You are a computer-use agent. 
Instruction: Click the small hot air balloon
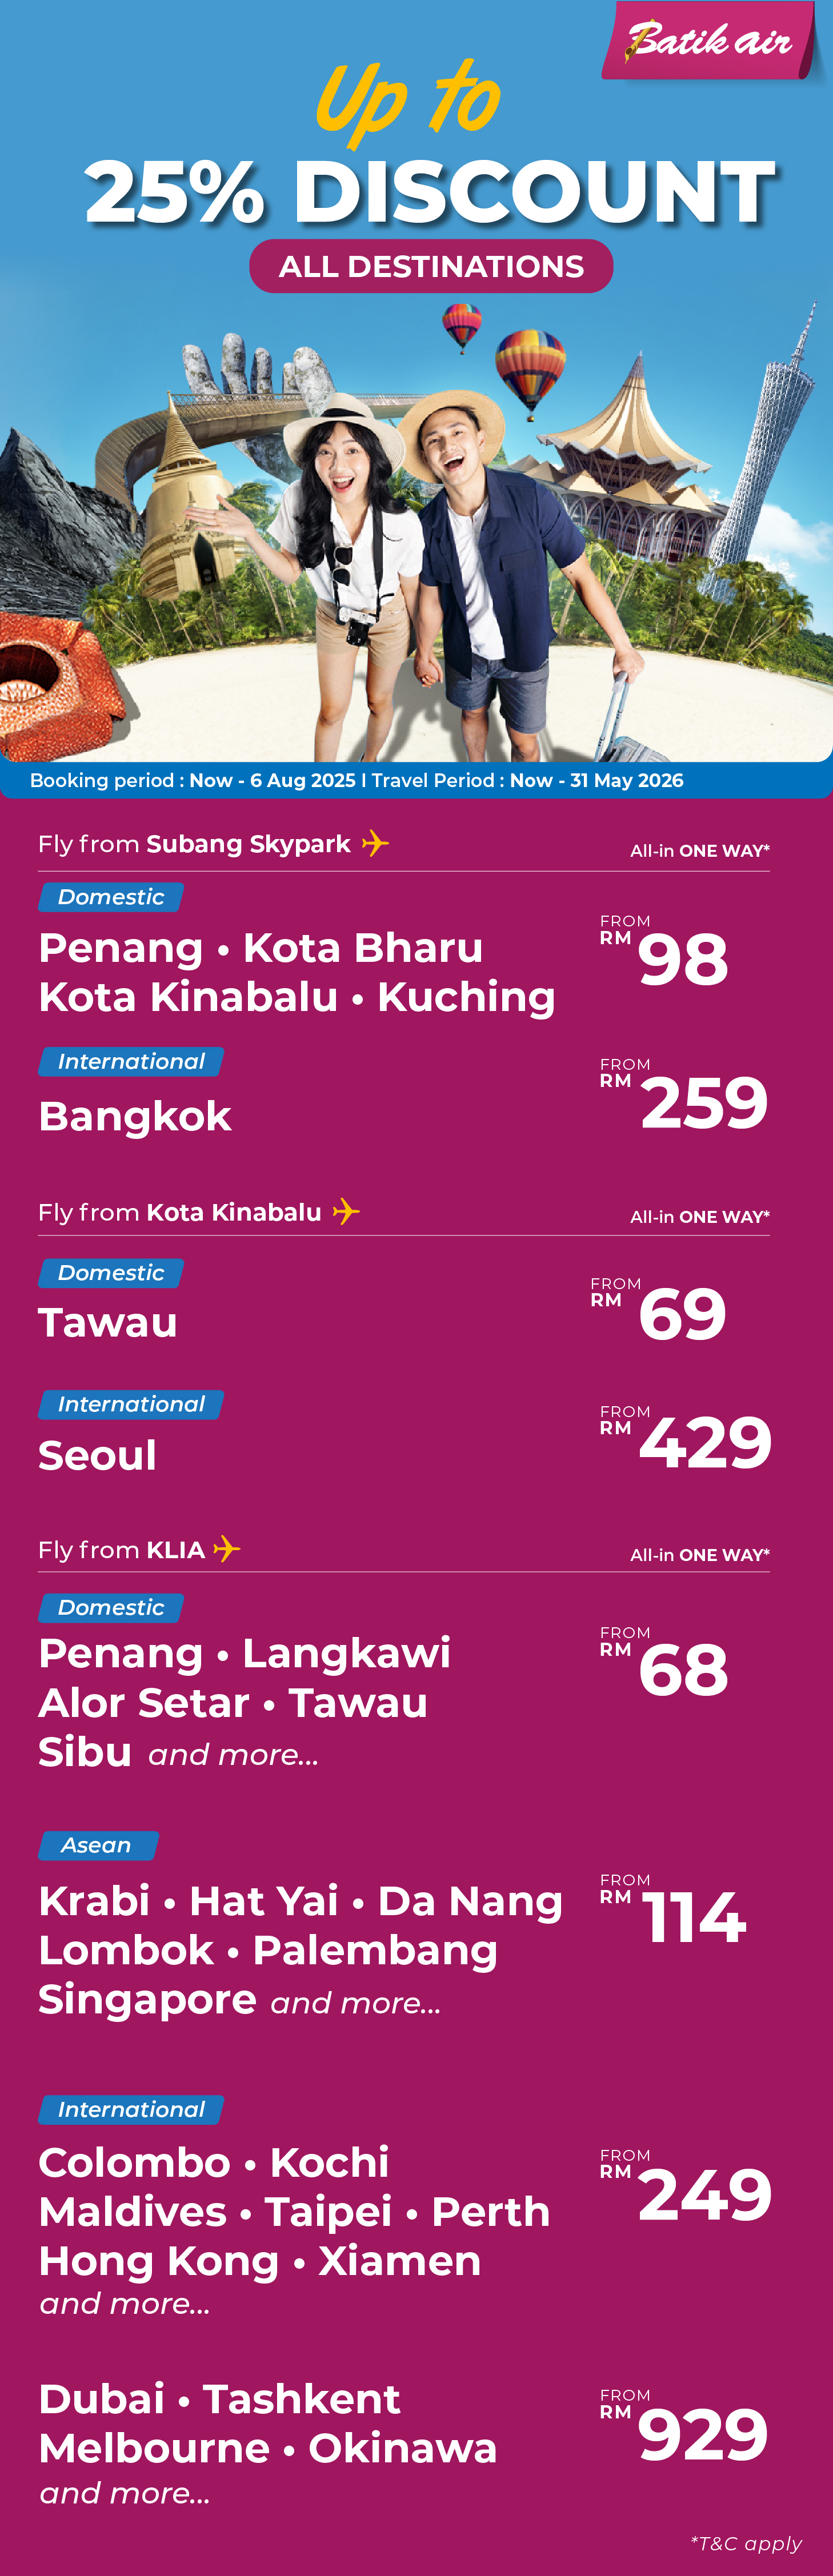(x=462, y=328)
